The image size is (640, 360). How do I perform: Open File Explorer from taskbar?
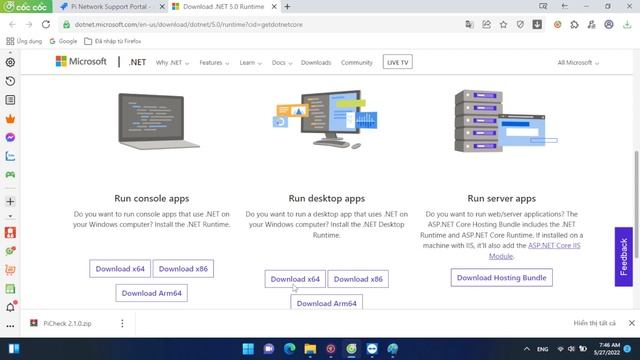(310, 349)
